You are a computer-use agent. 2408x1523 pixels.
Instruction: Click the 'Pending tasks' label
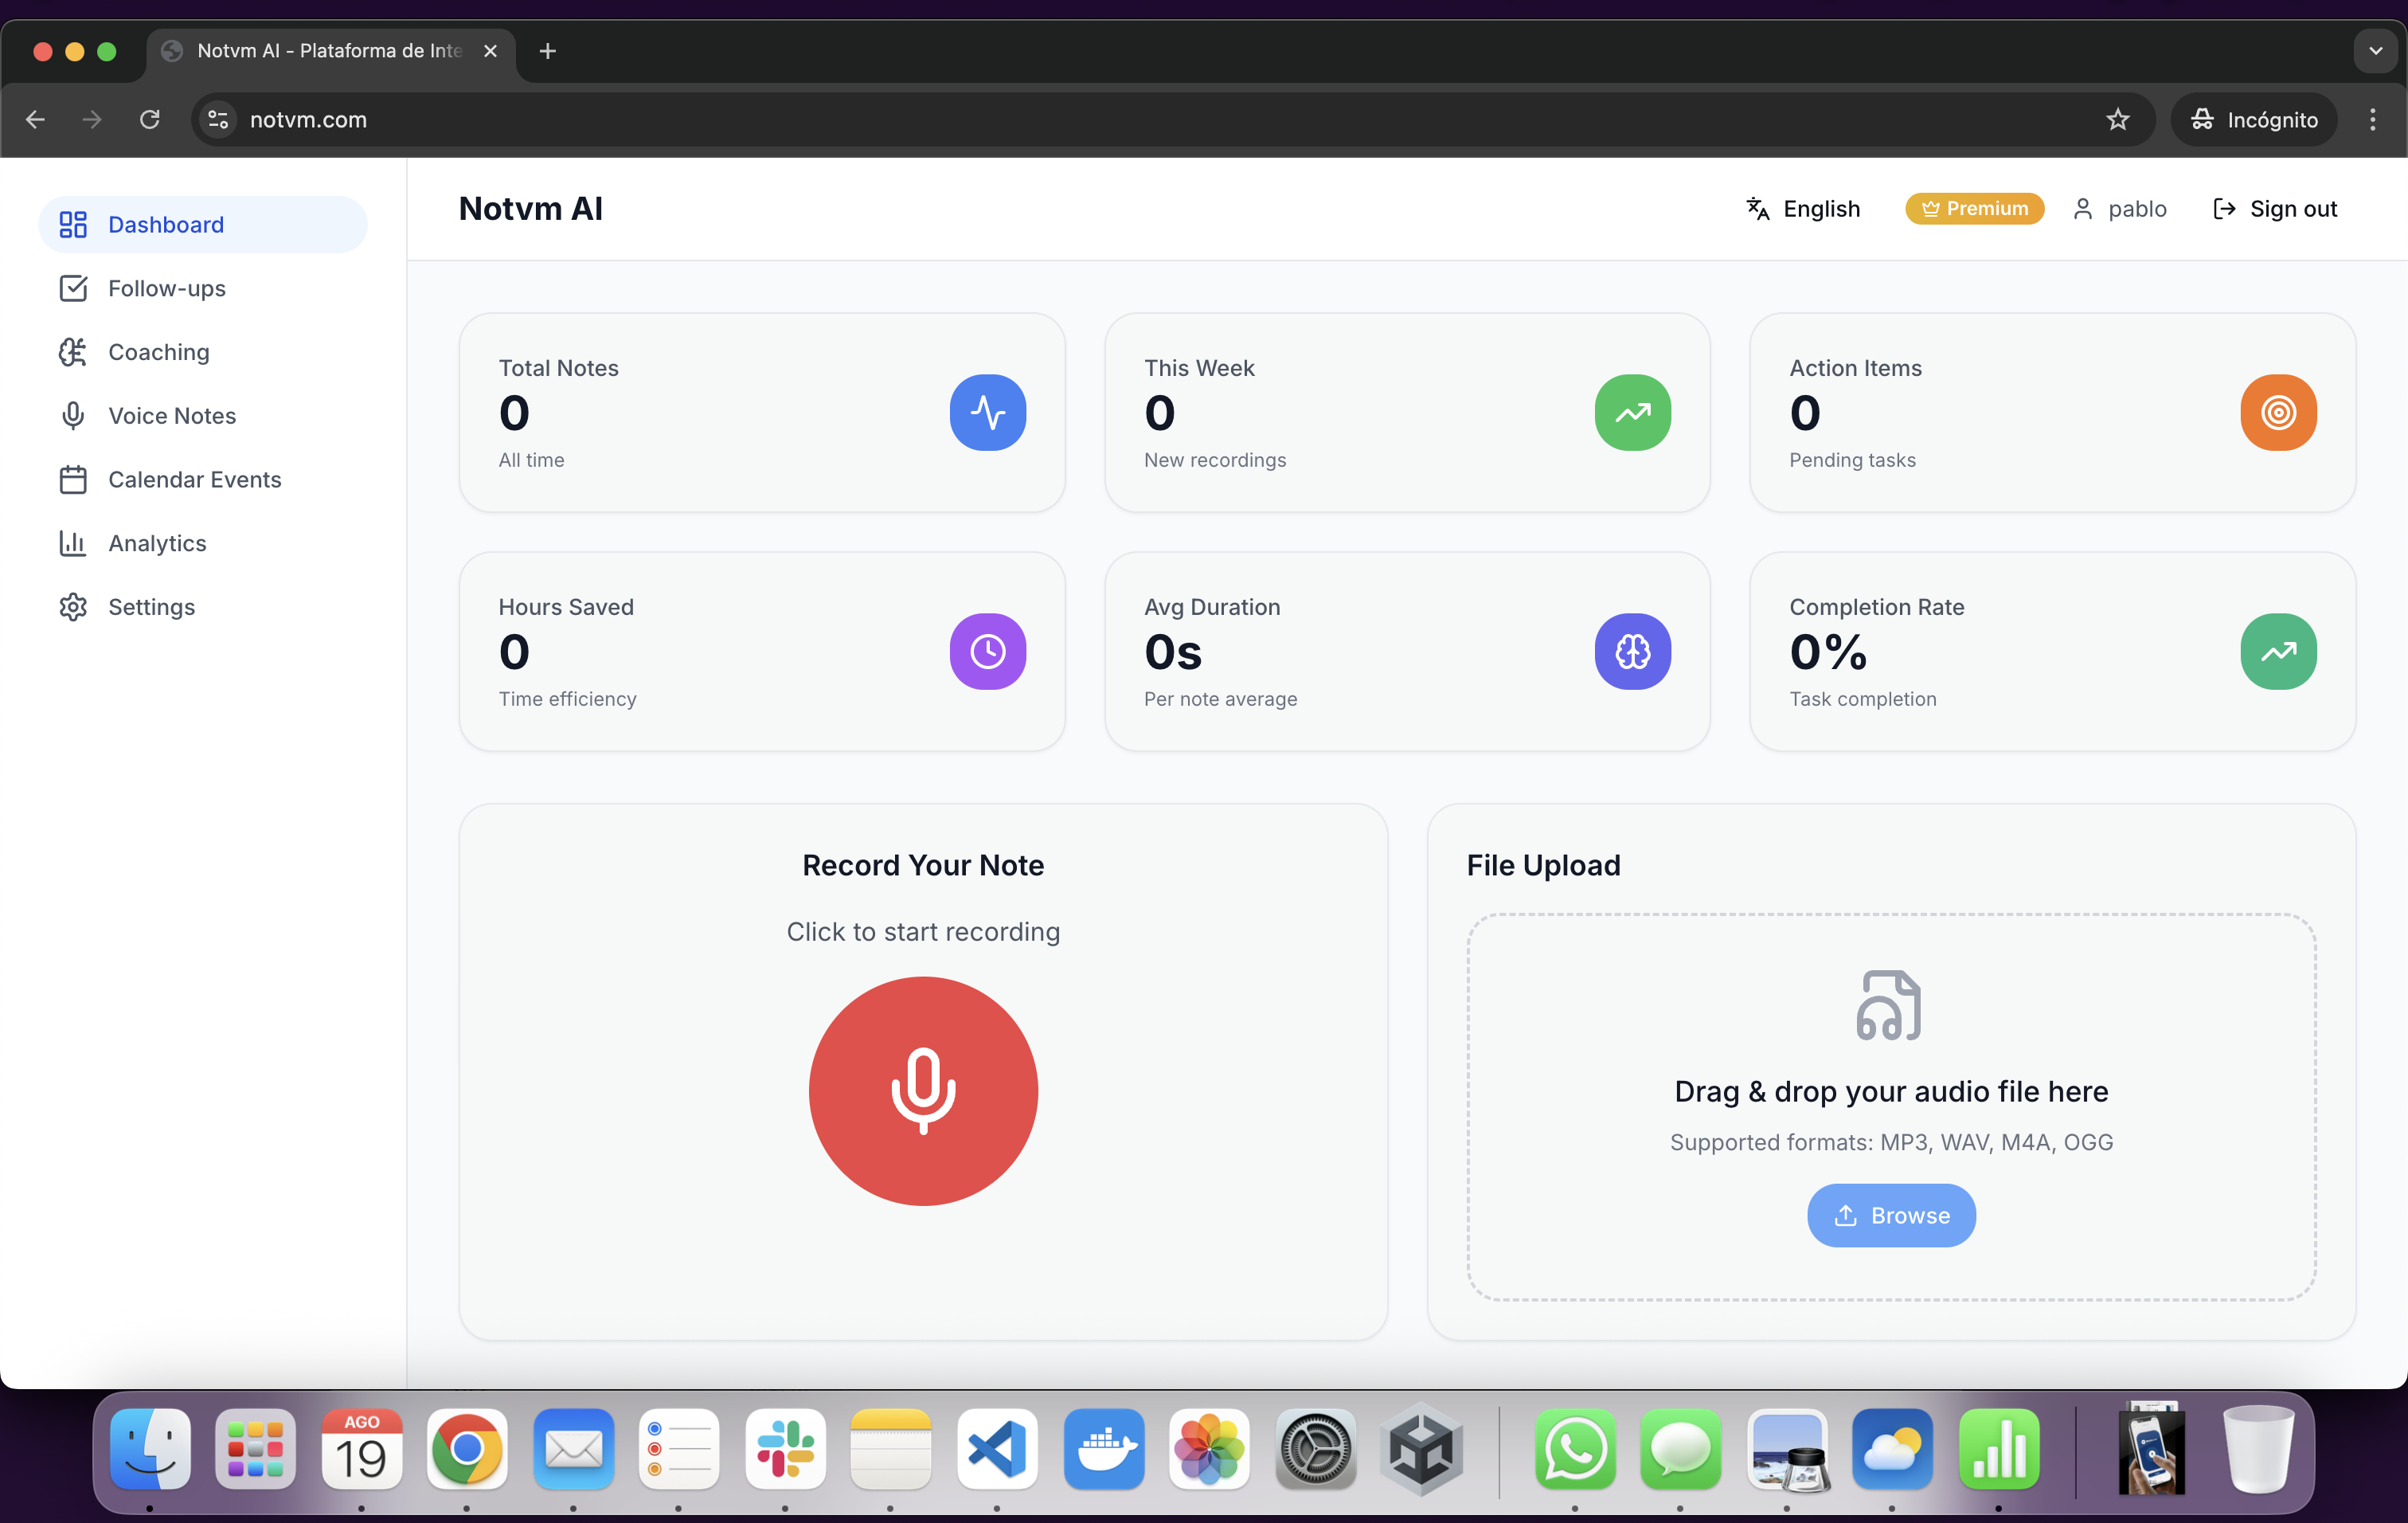1852,460
